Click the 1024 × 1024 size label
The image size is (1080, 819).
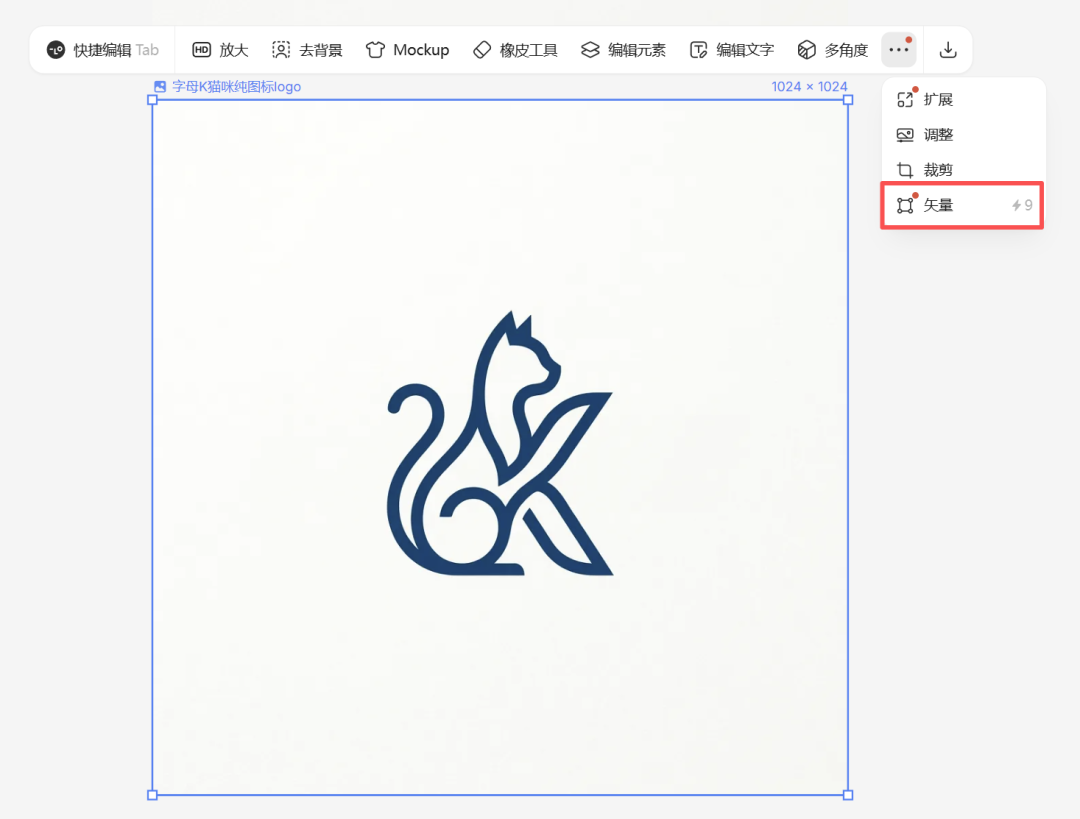[810, 87]
